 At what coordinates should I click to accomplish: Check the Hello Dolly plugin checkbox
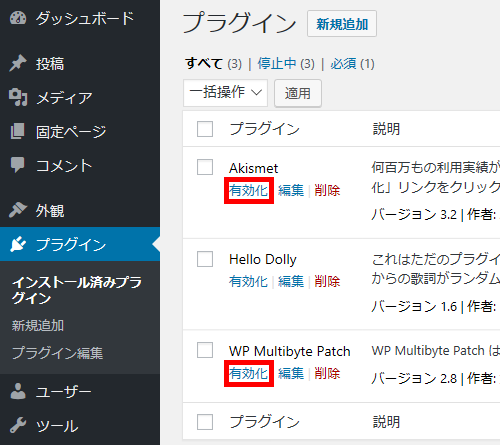pos(205,259)
